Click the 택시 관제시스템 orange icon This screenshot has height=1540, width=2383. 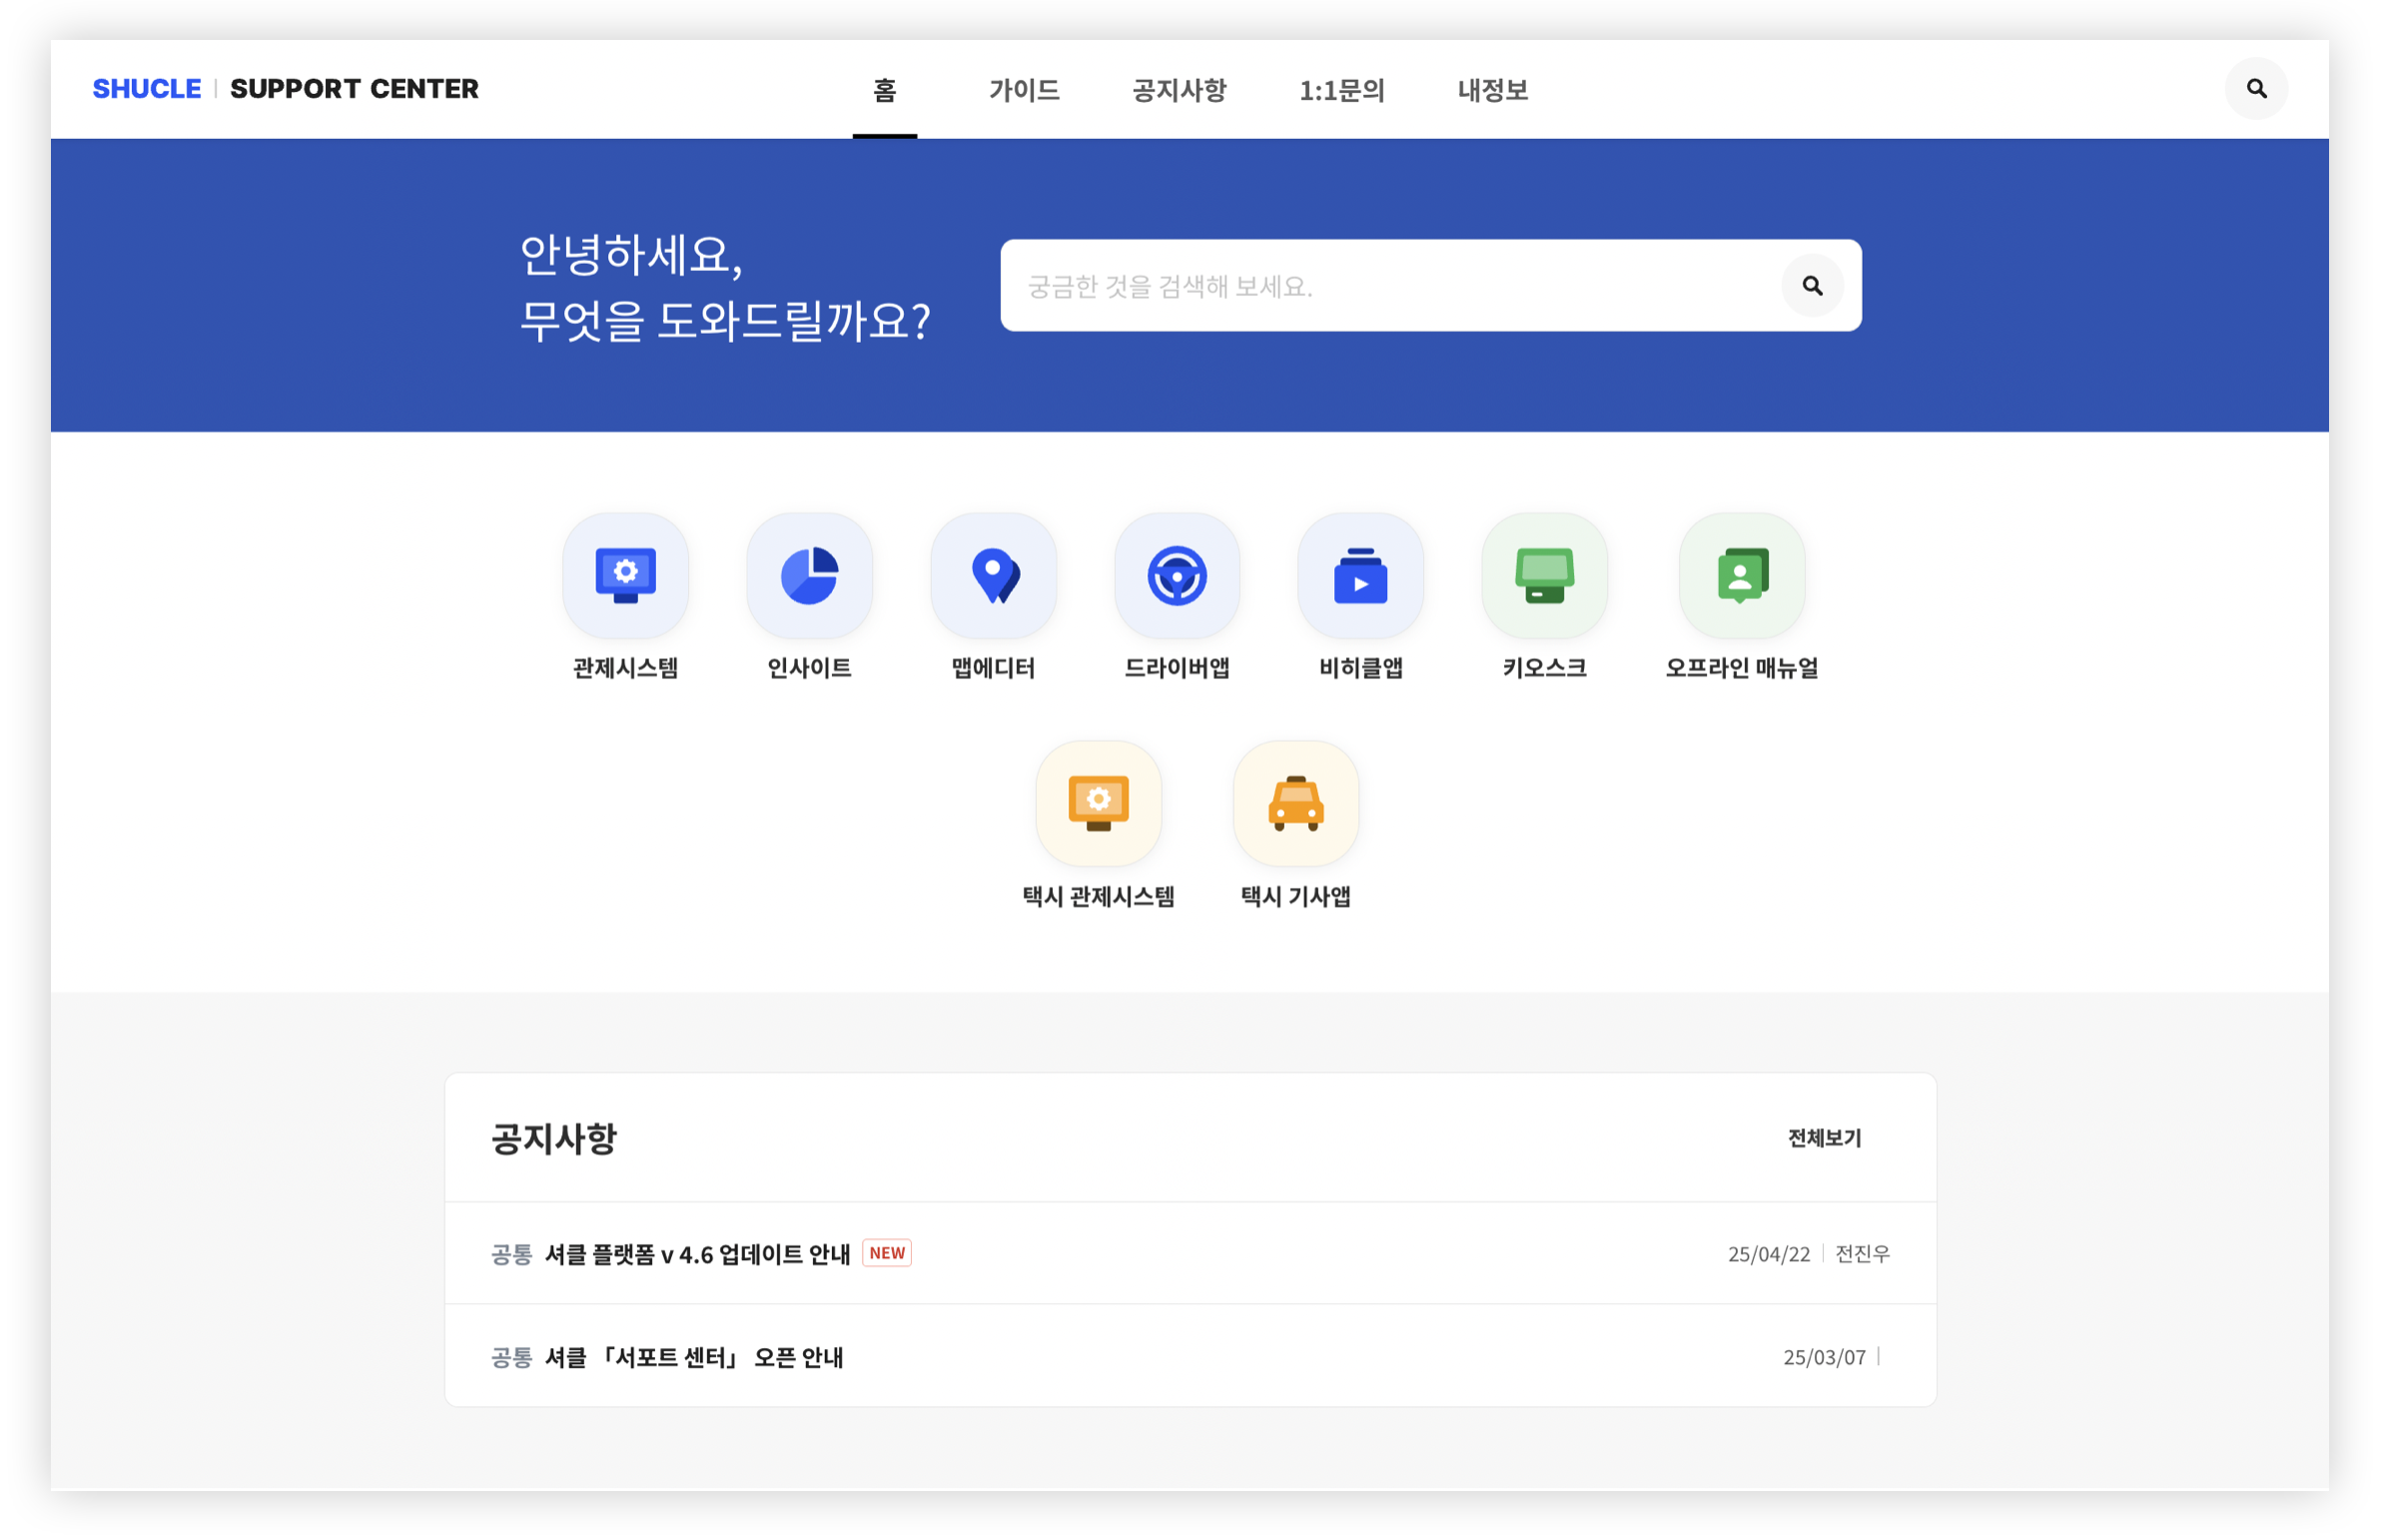pyautogui.click(x=1098, y=802)
